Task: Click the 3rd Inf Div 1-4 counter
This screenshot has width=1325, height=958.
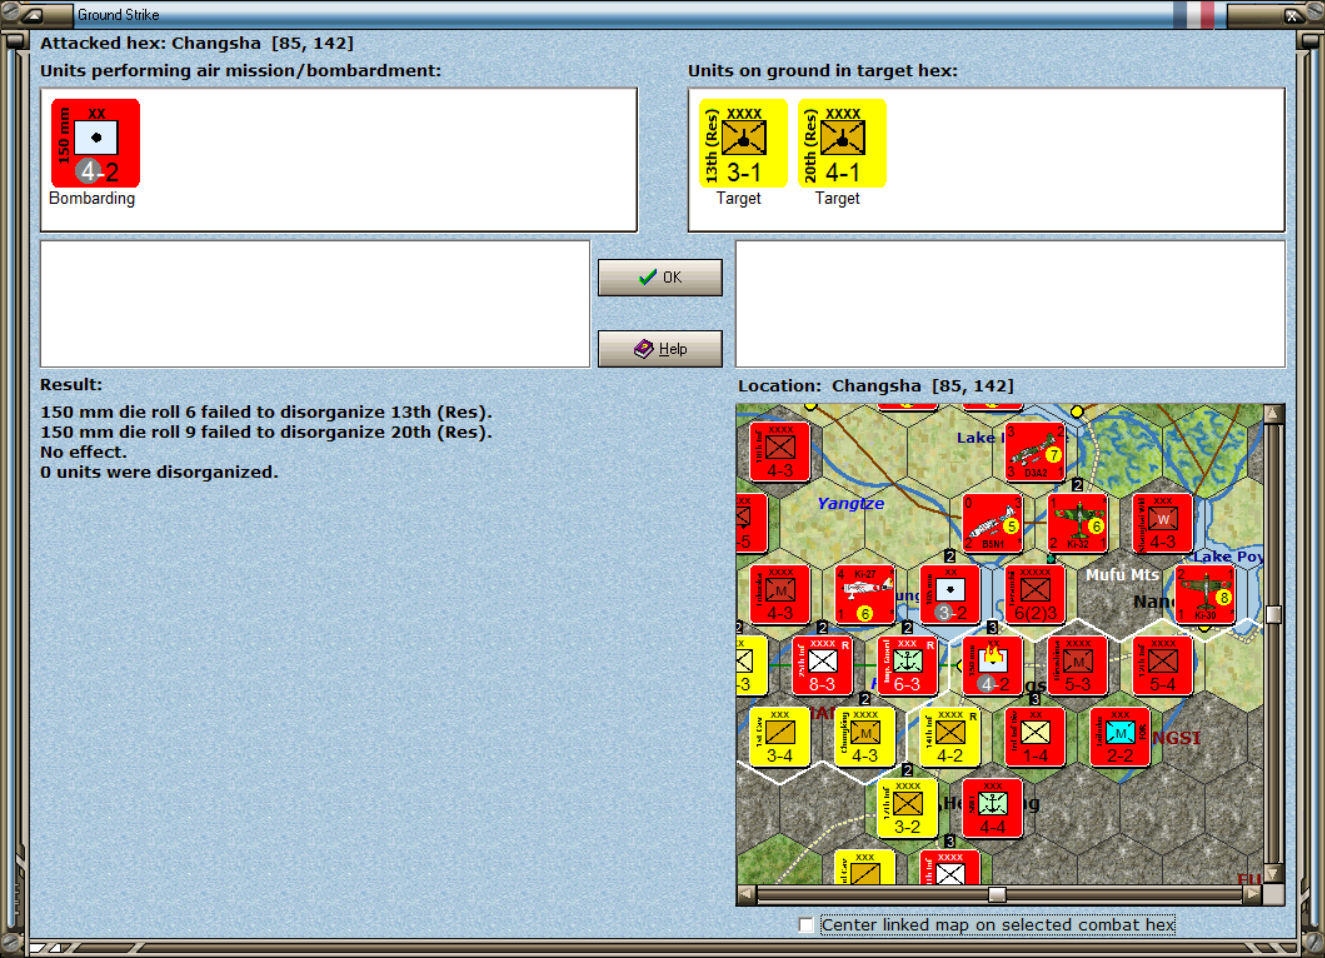Action: [x=1035, y=737]
